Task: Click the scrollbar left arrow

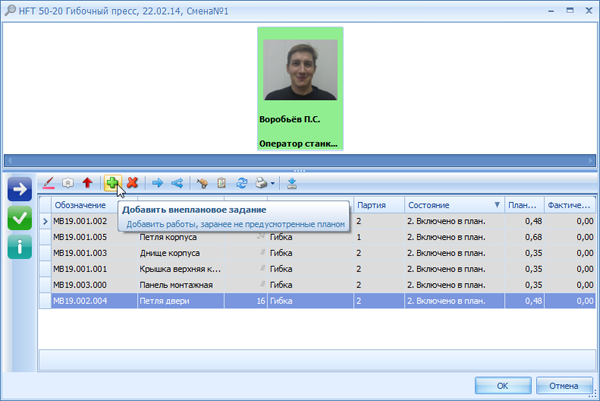Action: 10,161
